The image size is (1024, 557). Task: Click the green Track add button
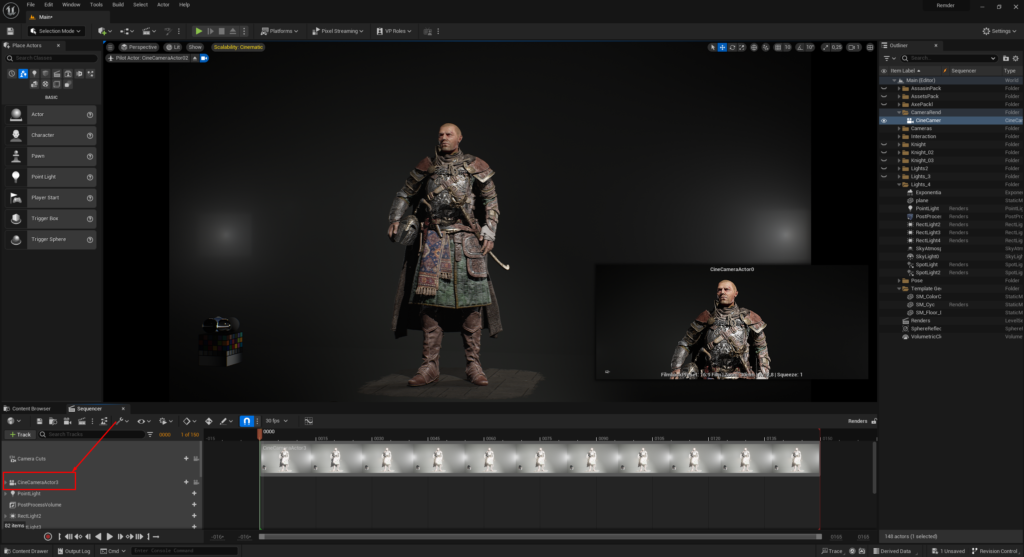tap(20, 434)
